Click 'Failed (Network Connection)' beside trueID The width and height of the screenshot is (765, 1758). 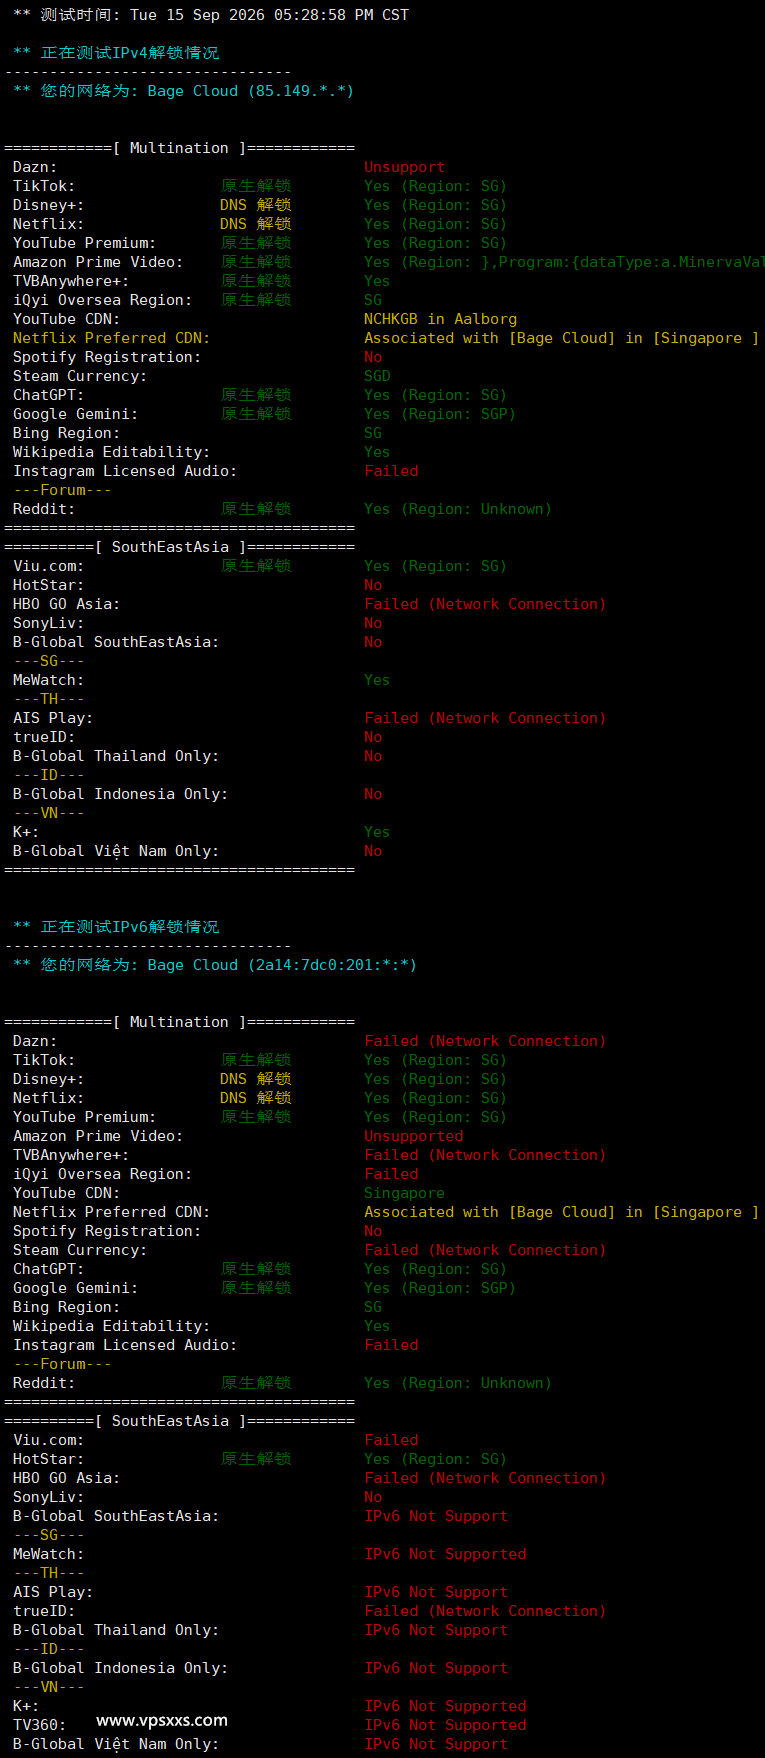point(485,1611)
